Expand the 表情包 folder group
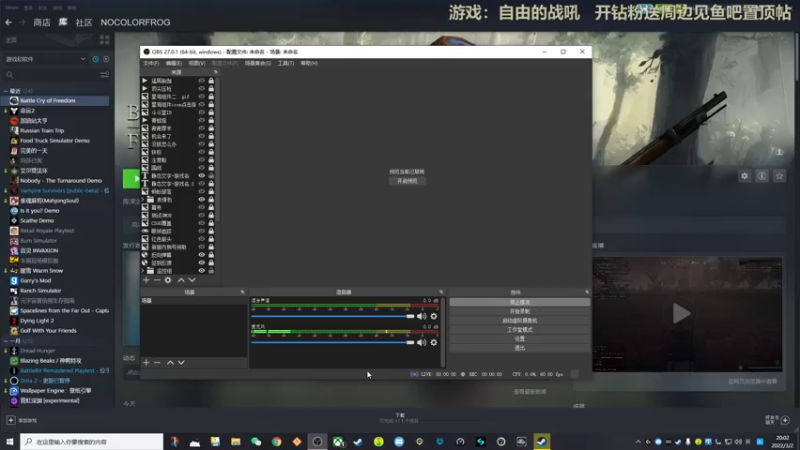 click(143, 199)
